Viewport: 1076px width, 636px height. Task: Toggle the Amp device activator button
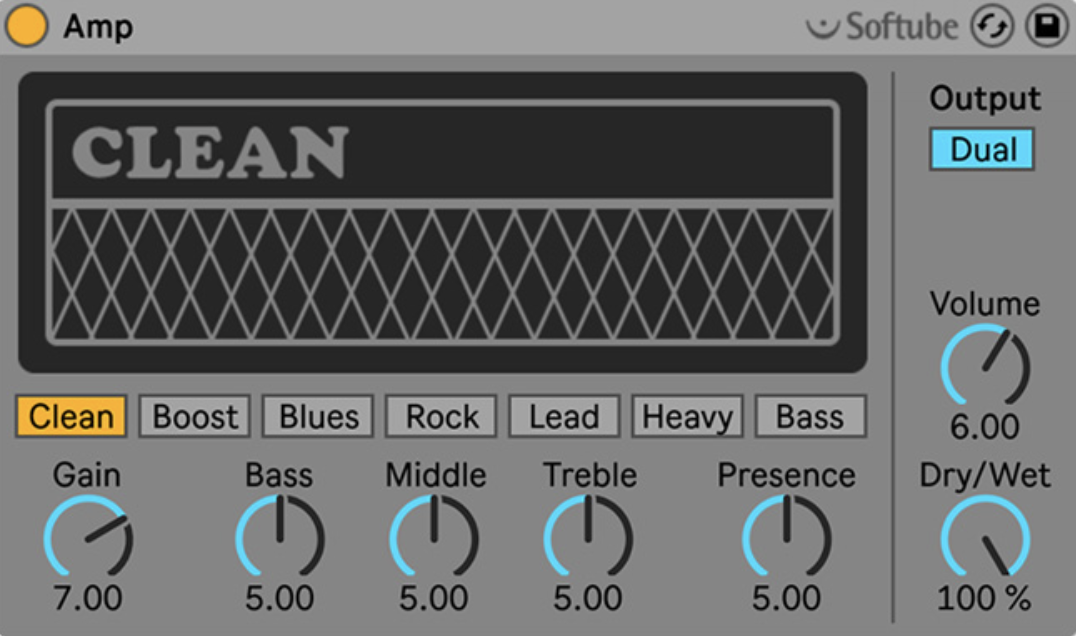[26, 25]
